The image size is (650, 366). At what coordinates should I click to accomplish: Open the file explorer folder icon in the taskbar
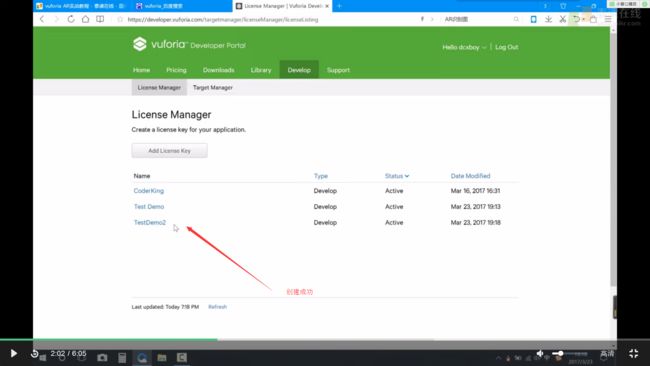pyautogui.click(x=162, y=358)
